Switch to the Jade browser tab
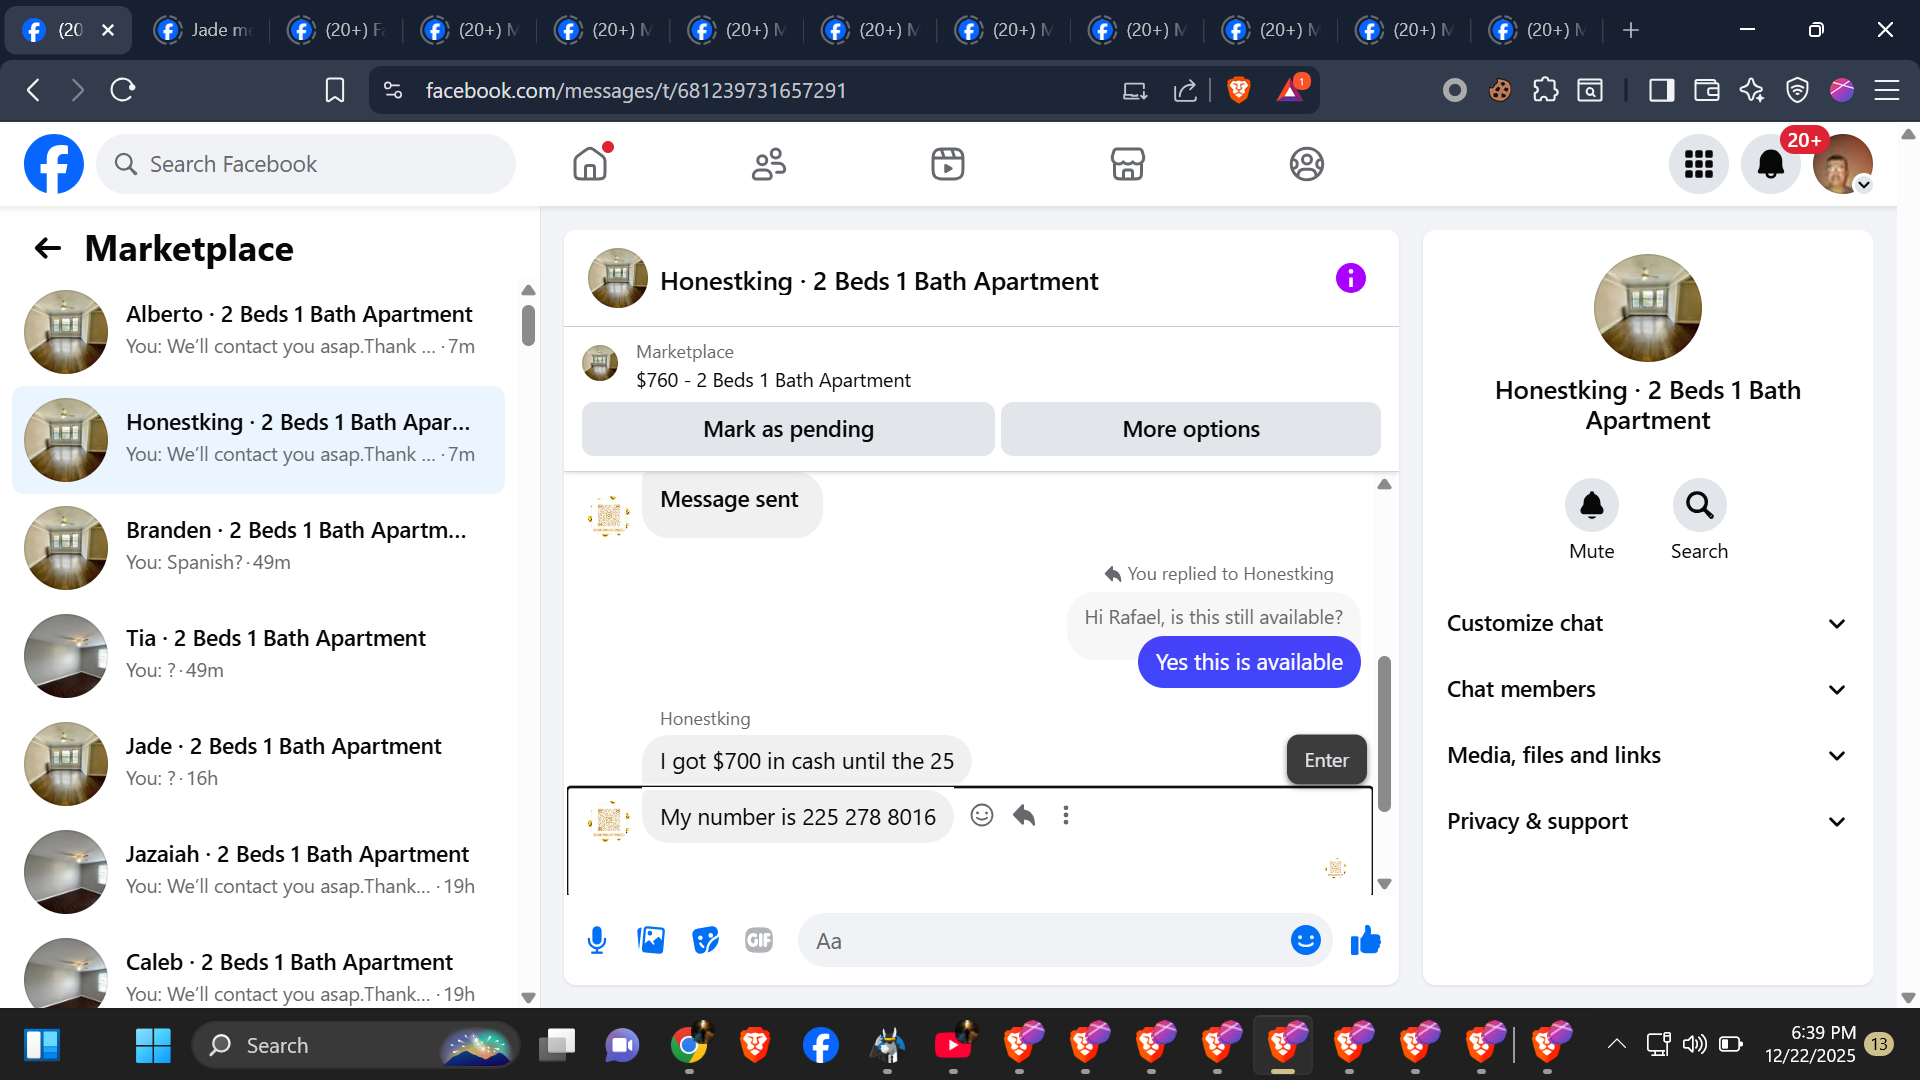This screenshot has height=1080, width=1920. point(207,30)
